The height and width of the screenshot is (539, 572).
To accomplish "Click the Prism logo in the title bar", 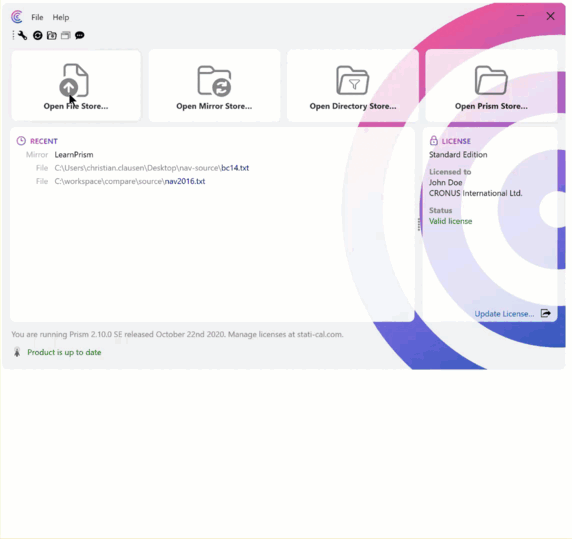I will (17, 17).
